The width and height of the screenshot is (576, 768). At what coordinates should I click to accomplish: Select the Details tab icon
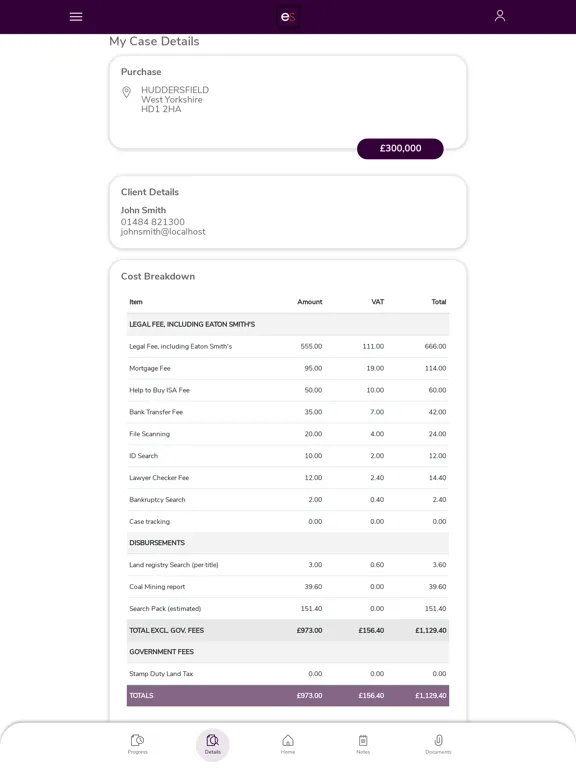pyautogui.click(x=213, y=744)
